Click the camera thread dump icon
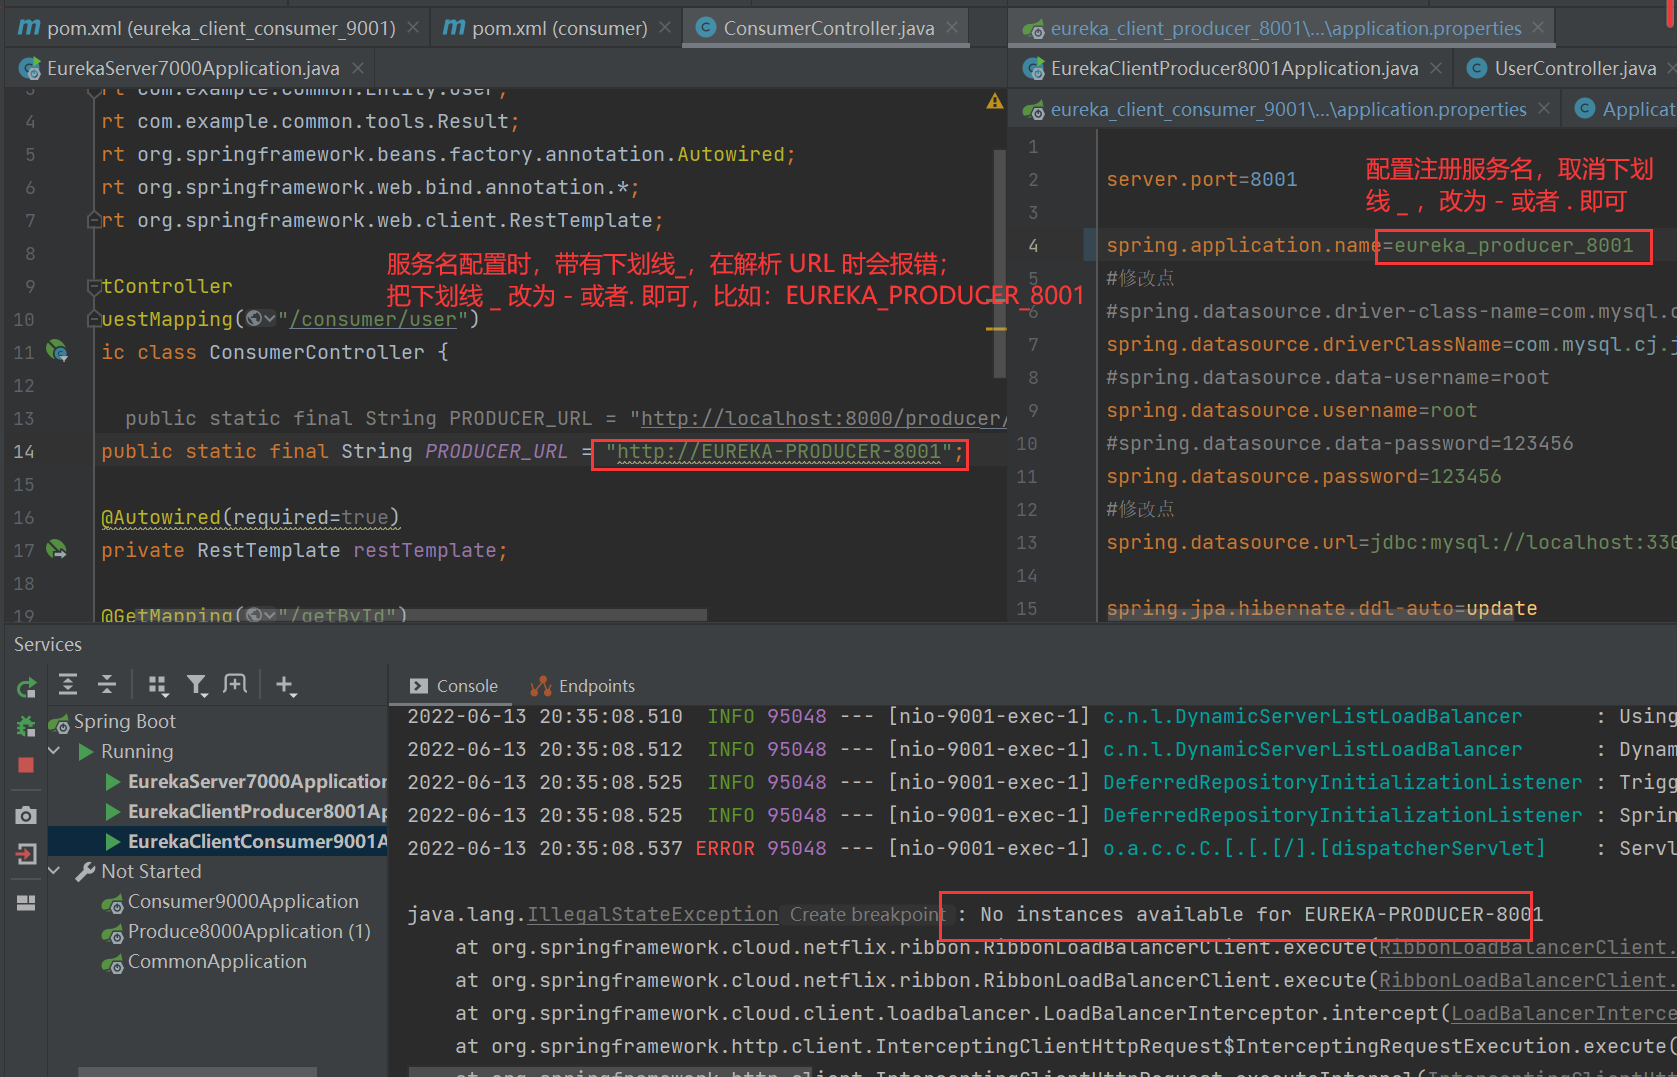Viewport: 1677px width, 1077px height. (26, 815)
